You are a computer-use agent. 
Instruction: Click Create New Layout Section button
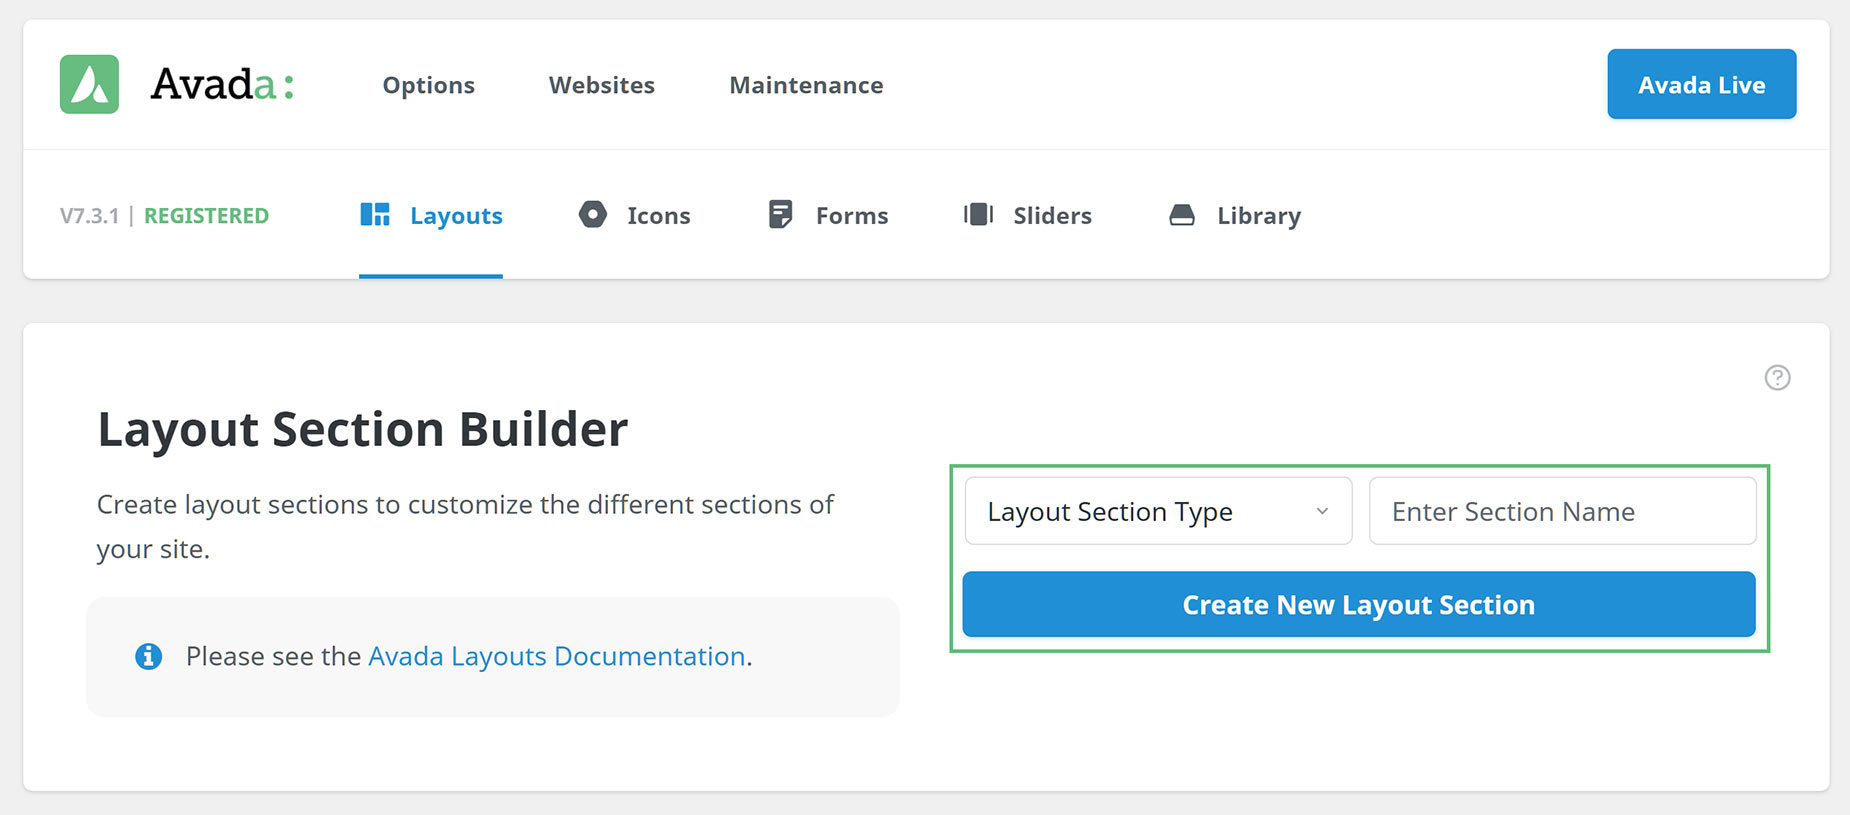pos(1359,604)
